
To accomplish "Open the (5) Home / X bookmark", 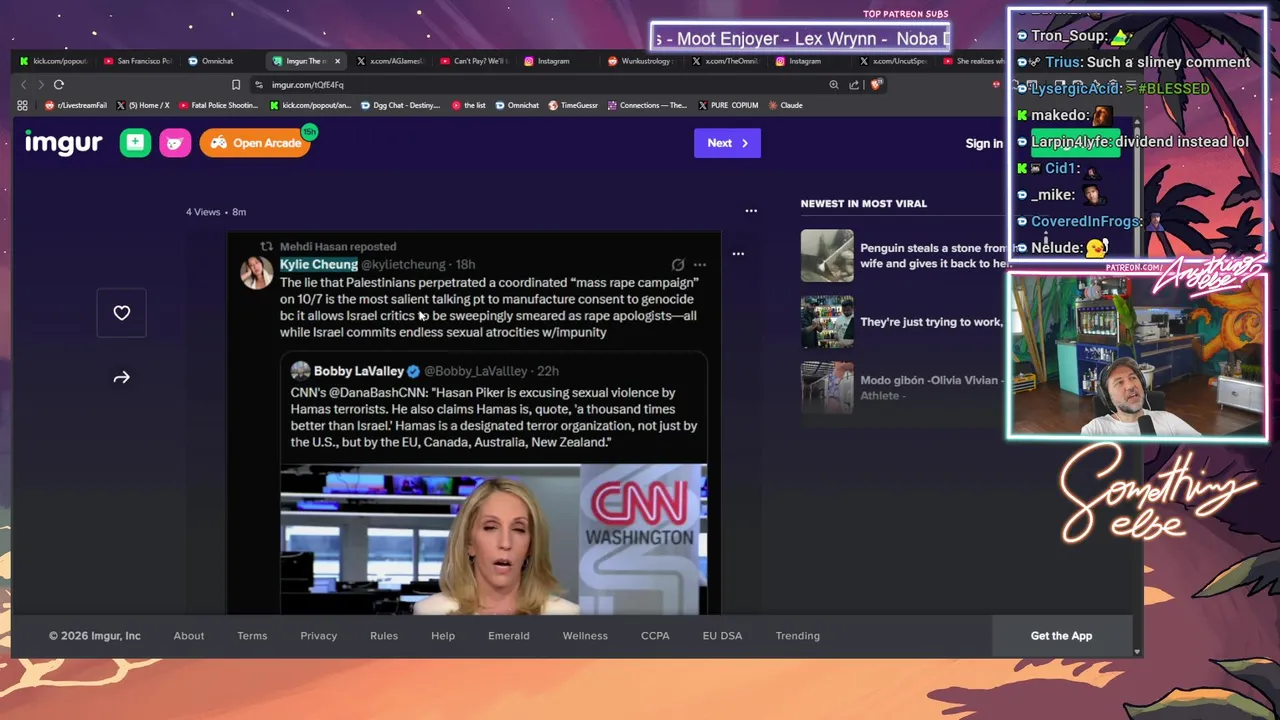I will (x=143, y=105).
